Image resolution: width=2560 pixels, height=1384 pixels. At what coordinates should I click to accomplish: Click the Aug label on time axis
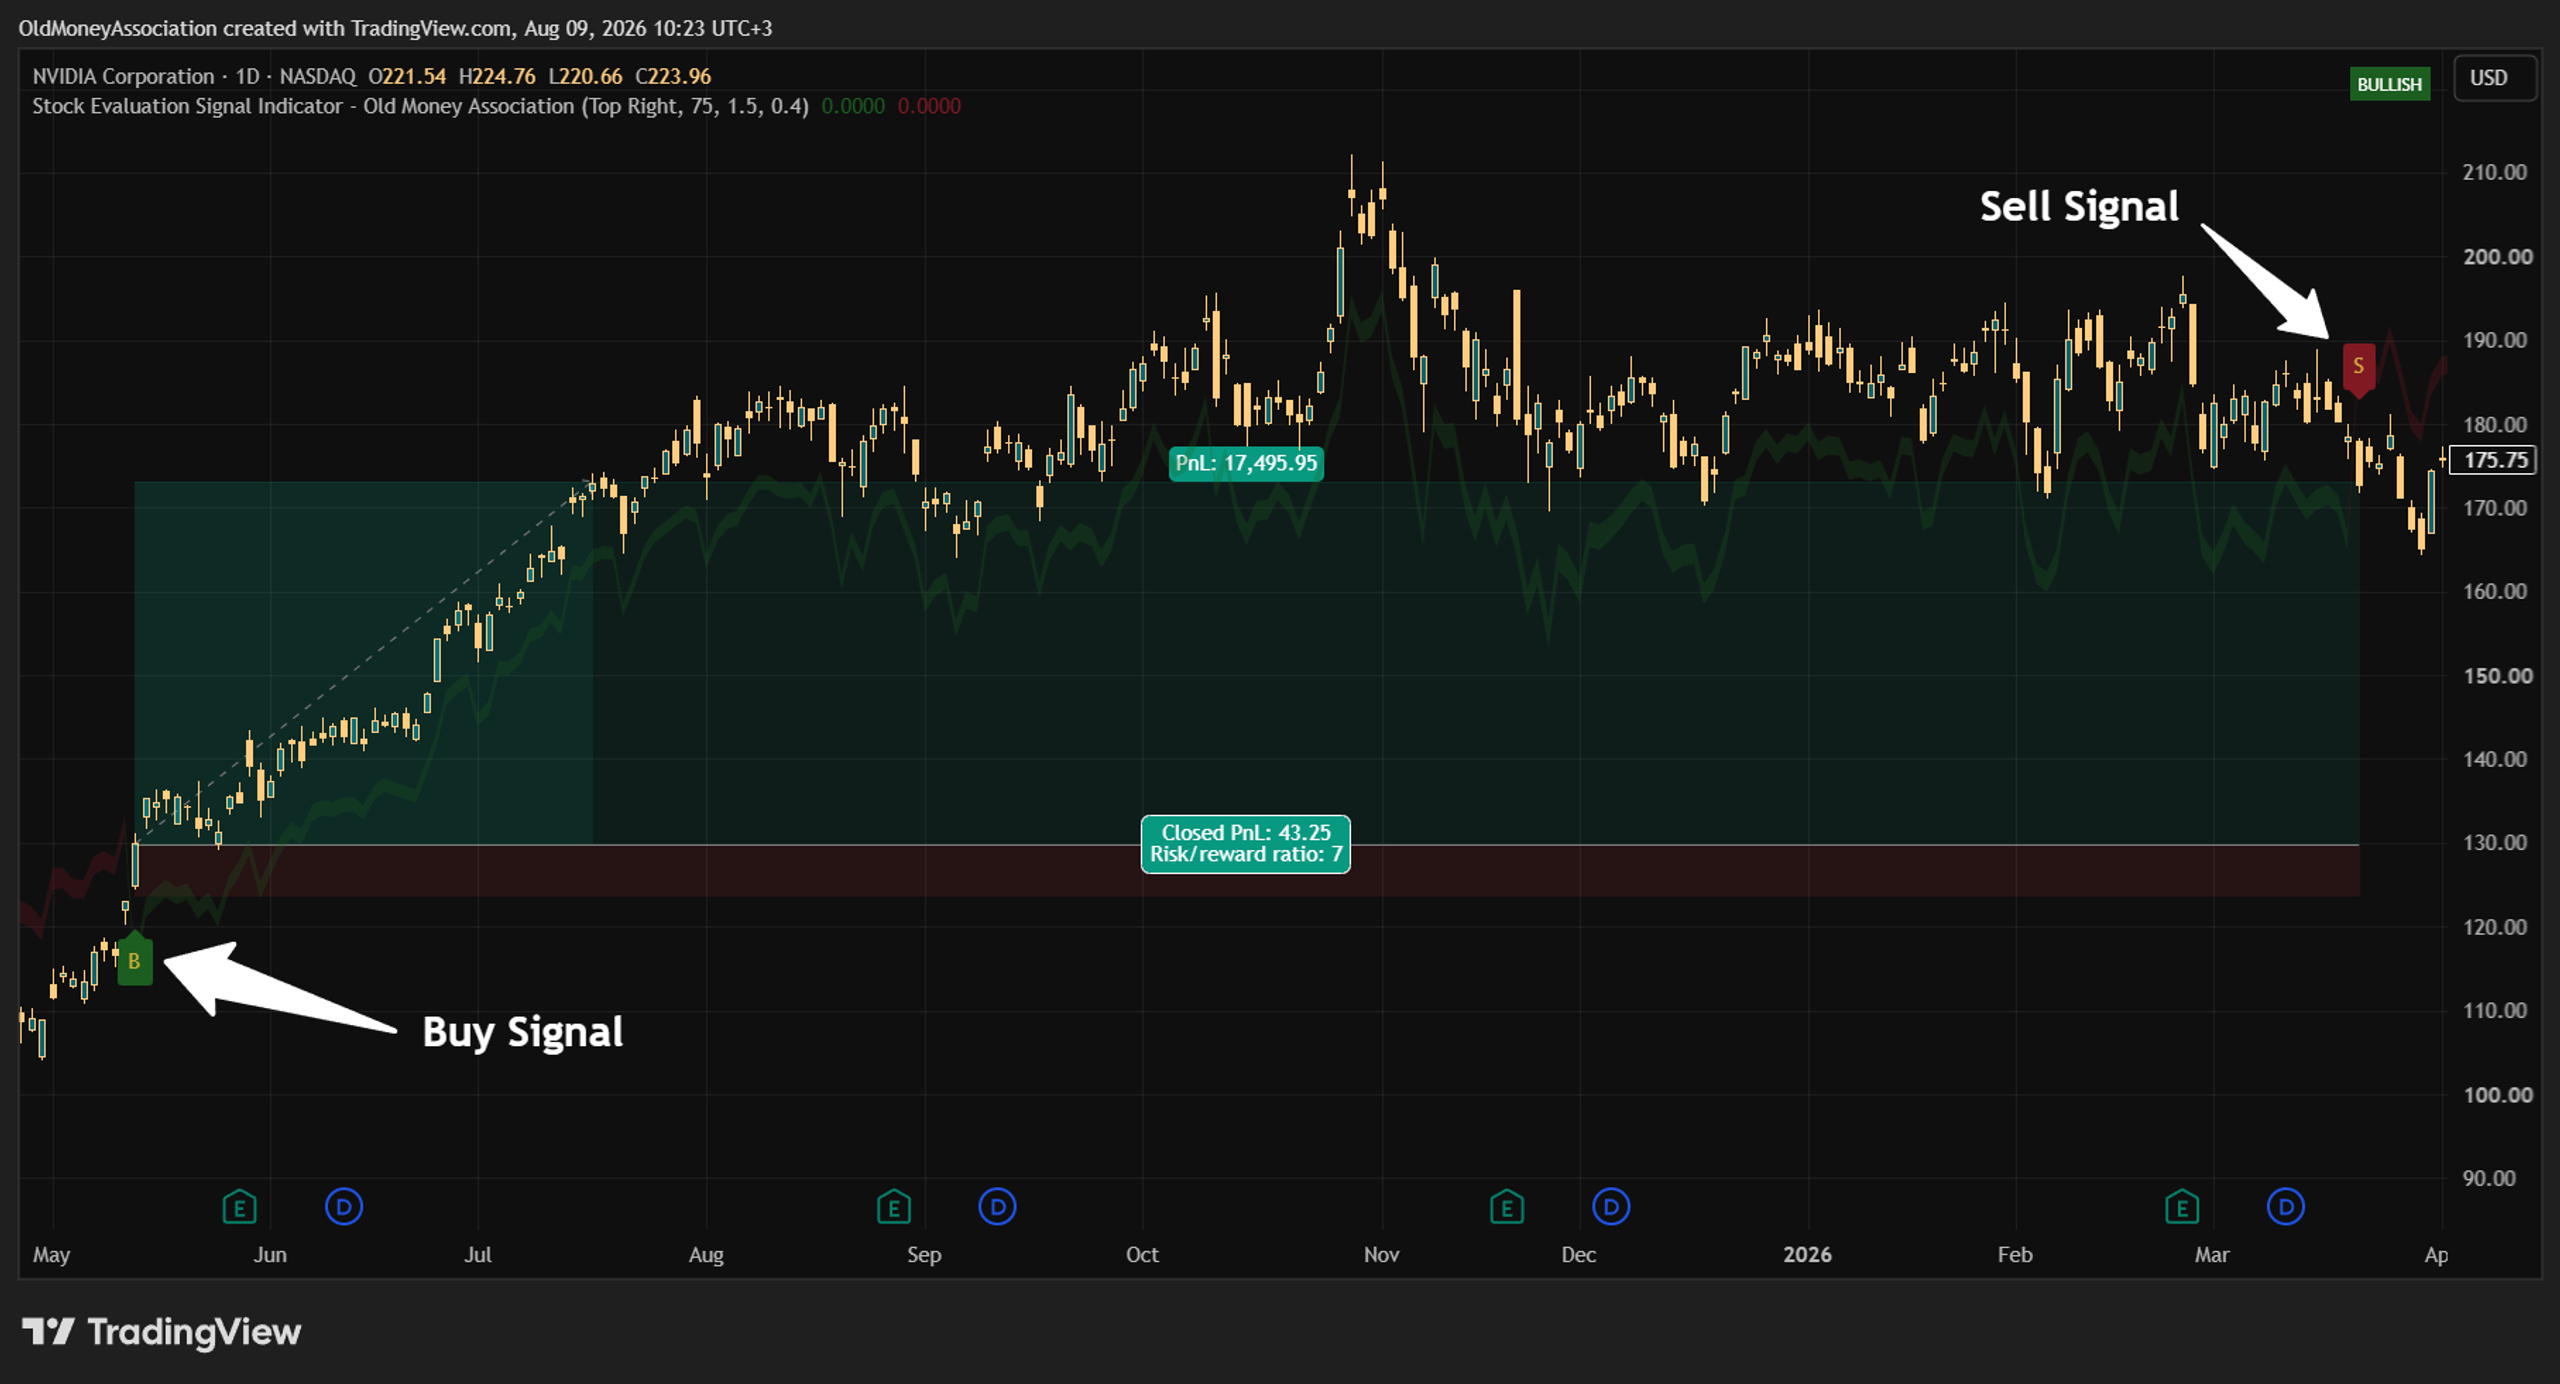(x=706, y=1255)
